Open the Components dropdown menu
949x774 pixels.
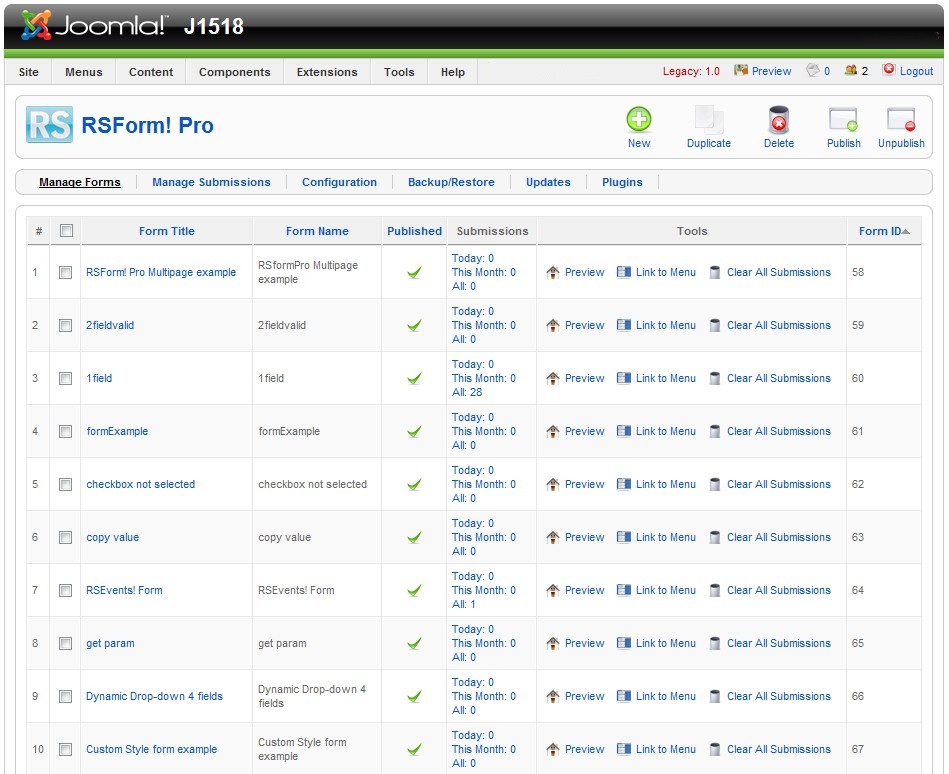point(234,72)
